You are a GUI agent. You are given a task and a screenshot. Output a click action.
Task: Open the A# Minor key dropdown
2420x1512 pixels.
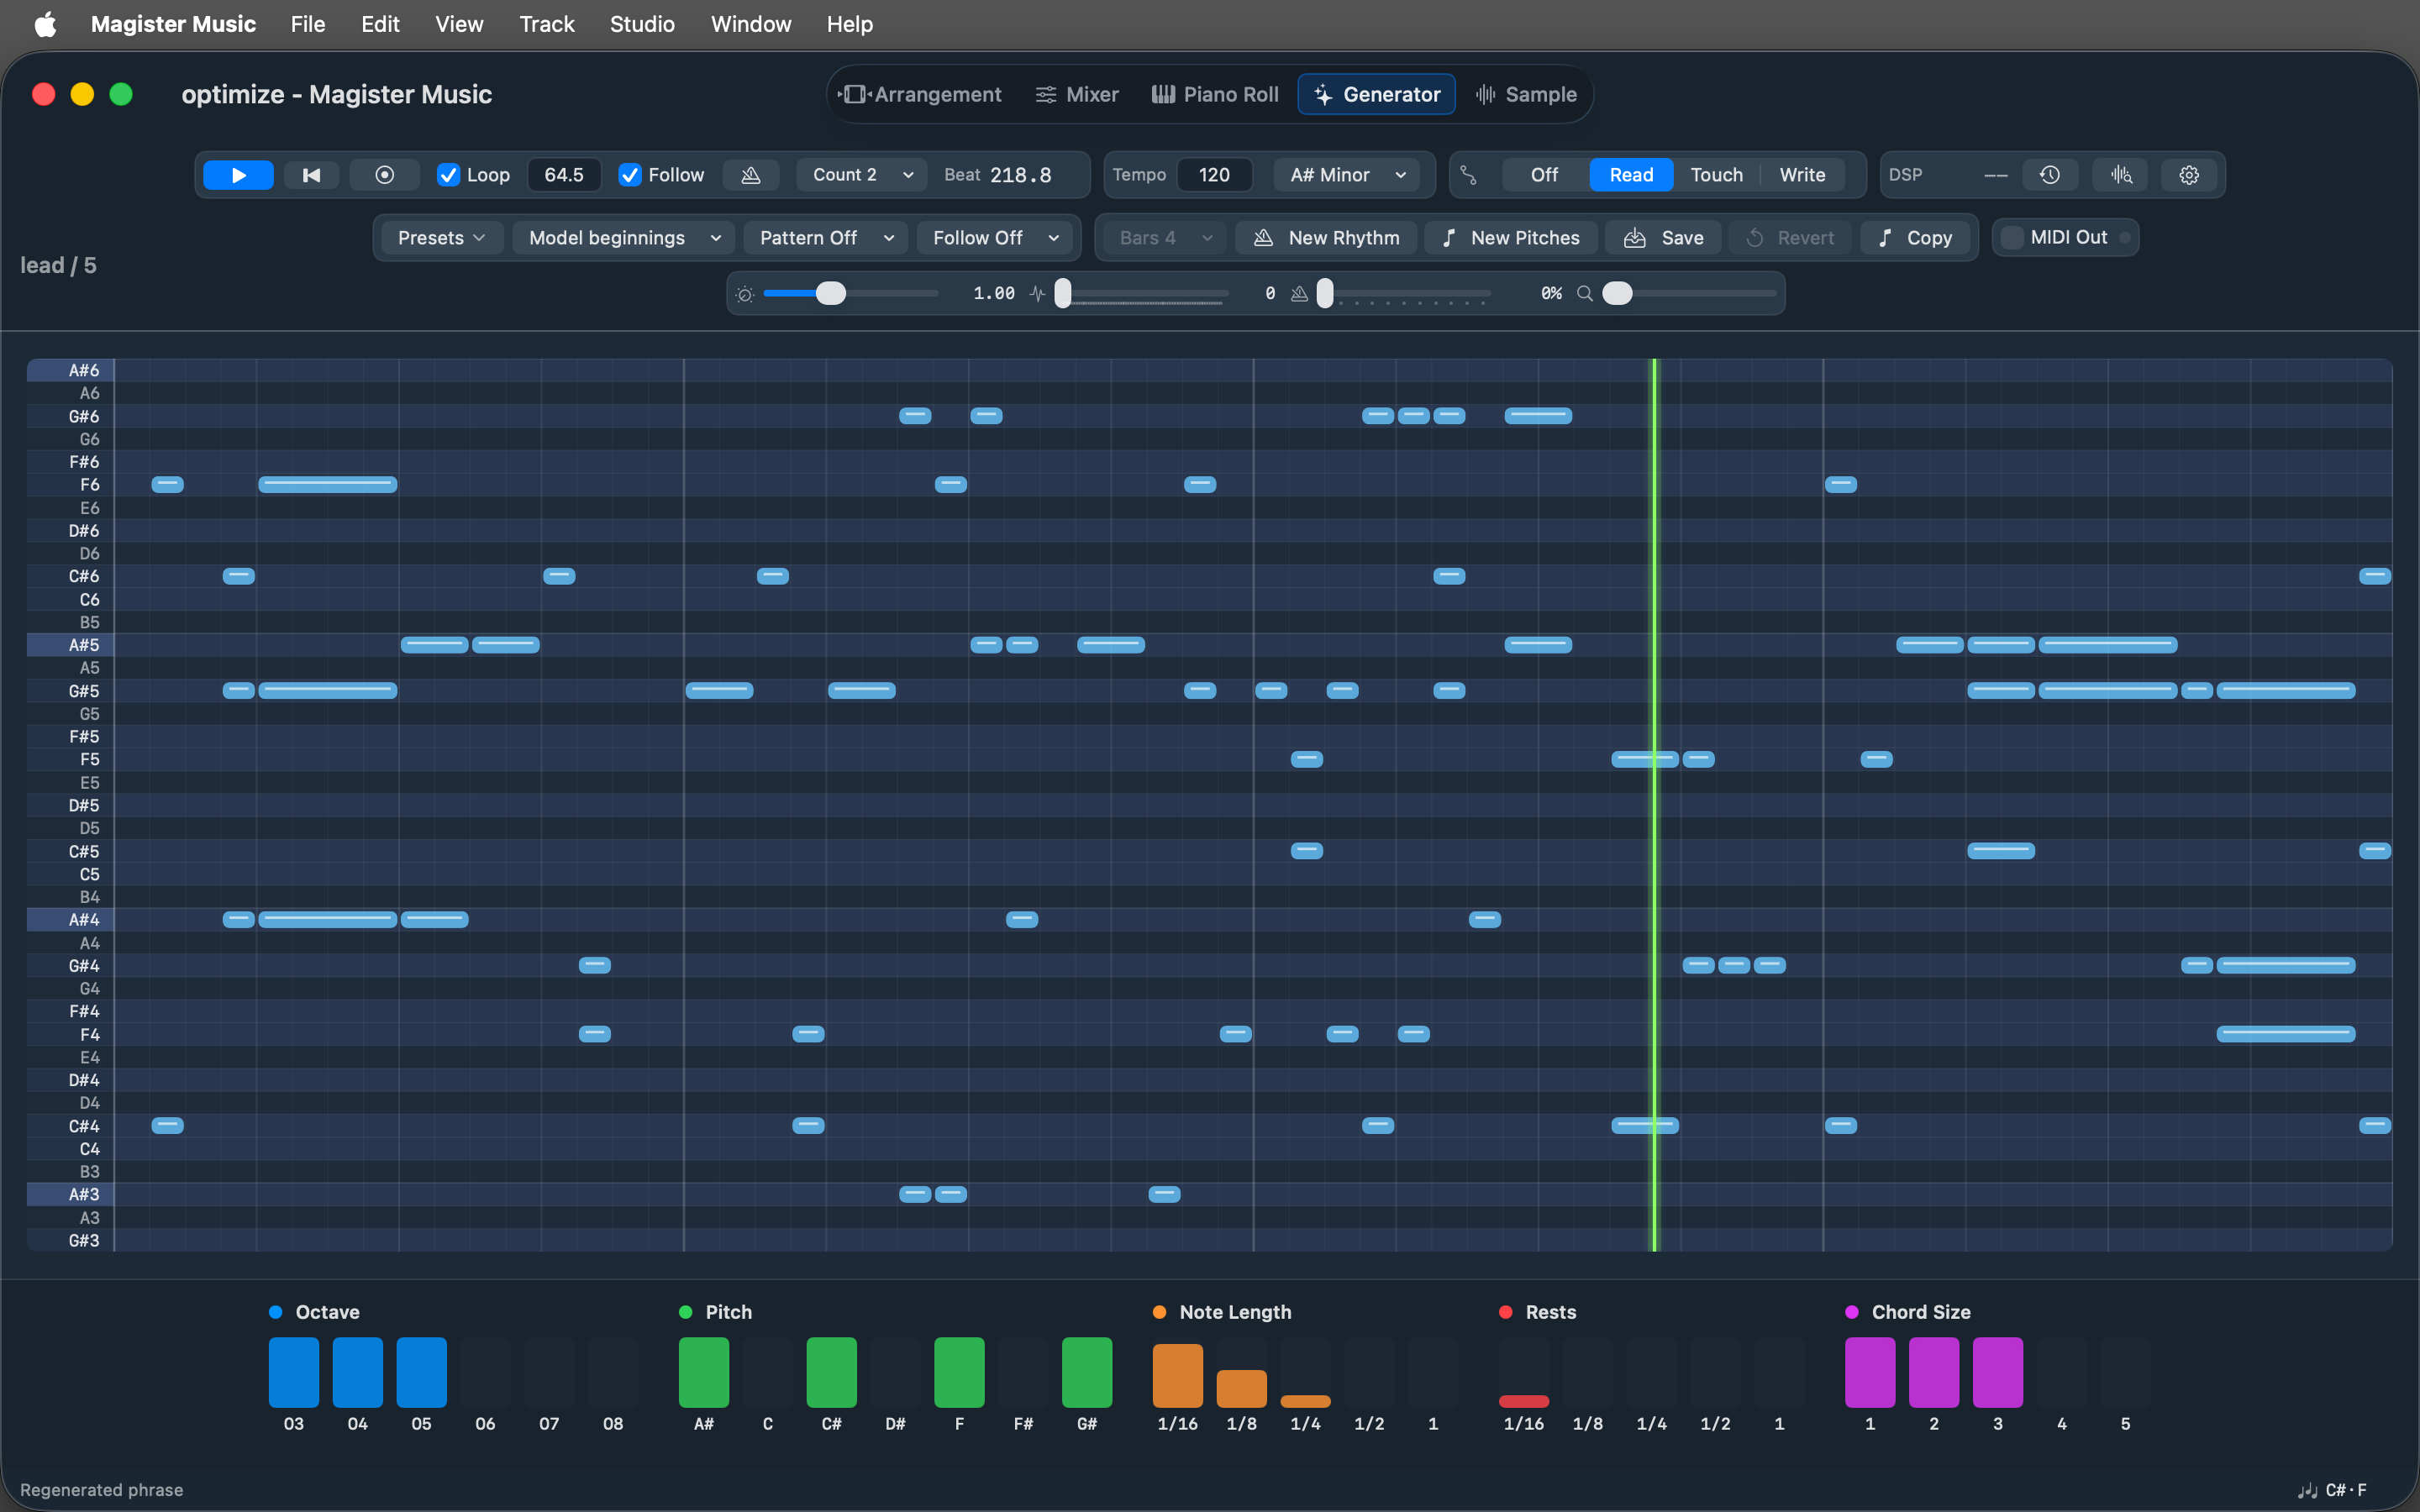tap(1347, 175)
